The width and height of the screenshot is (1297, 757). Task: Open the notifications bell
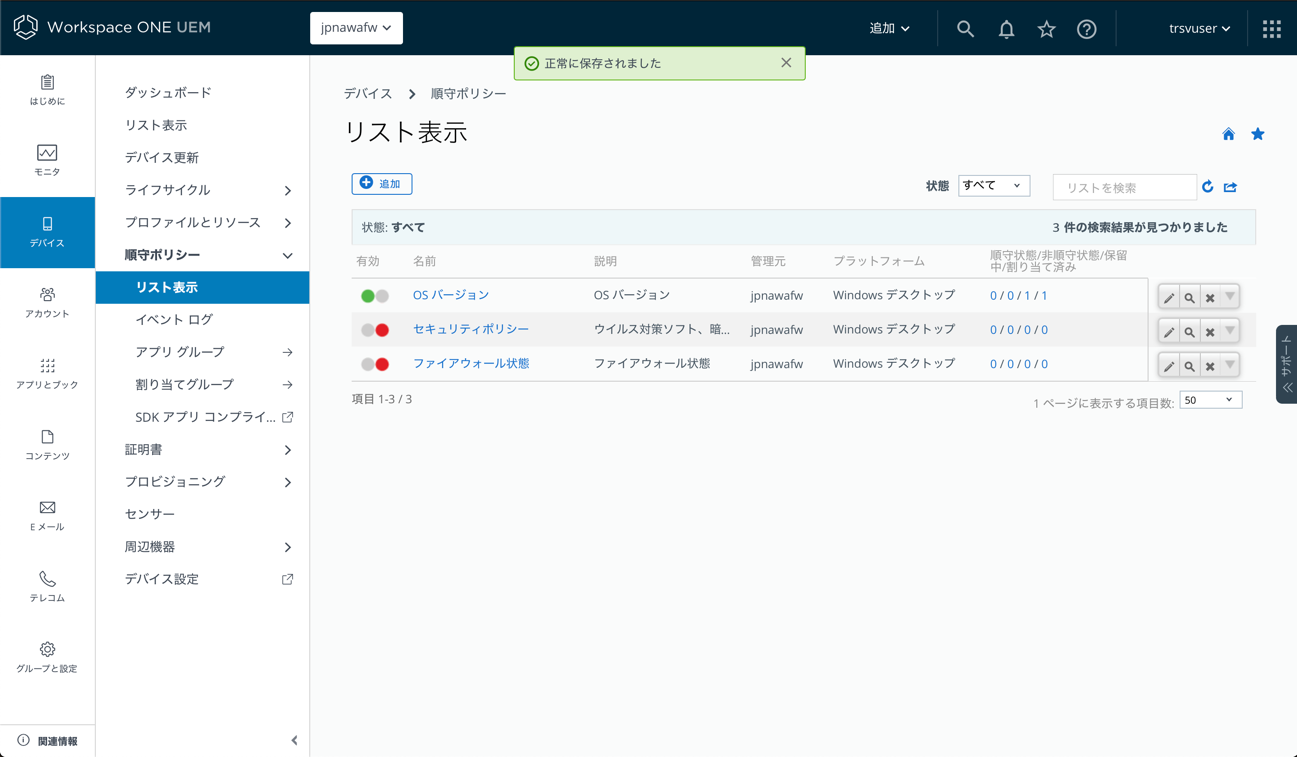1006,29
